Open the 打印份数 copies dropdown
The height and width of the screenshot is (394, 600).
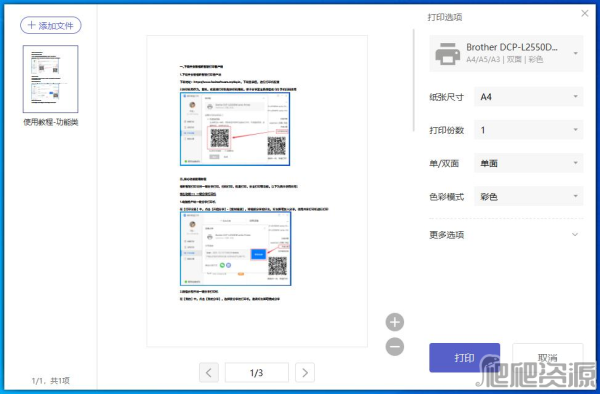click(529, 130)
